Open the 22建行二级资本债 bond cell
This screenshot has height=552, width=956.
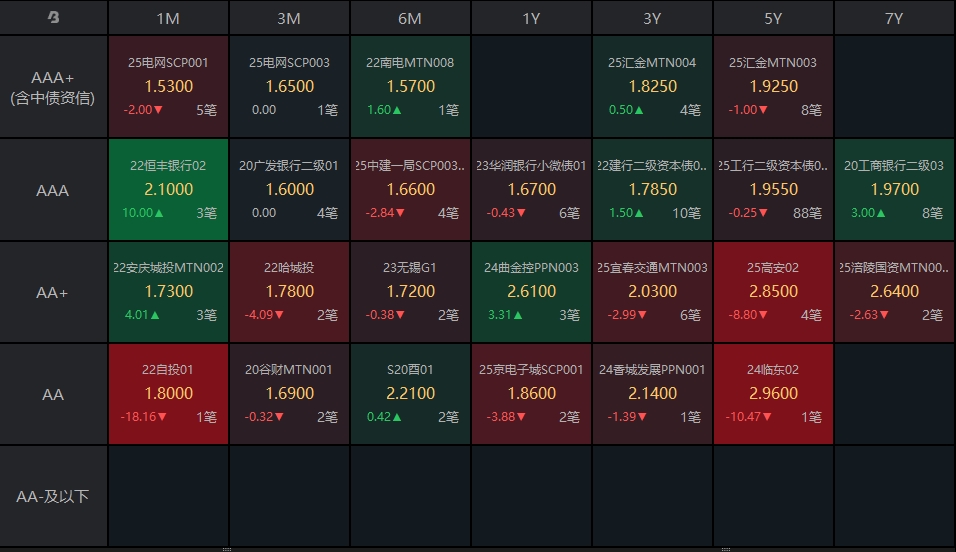652,190
